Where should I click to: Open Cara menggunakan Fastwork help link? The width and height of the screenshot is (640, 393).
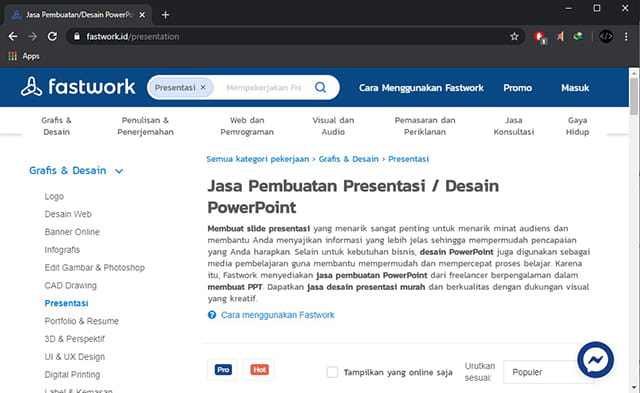click(x=278, y=315)
